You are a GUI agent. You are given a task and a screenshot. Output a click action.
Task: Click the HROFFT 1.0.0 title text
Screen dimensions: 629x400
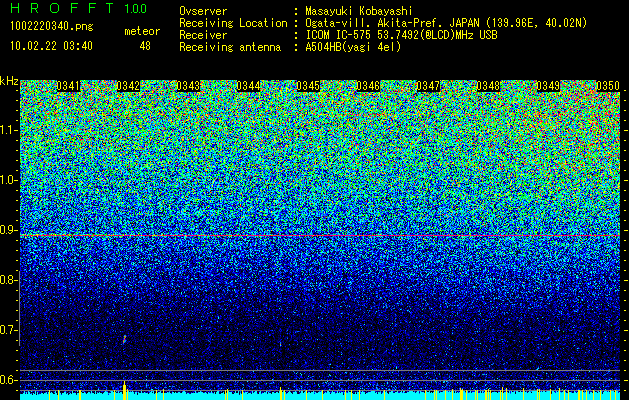click(79, 8)
